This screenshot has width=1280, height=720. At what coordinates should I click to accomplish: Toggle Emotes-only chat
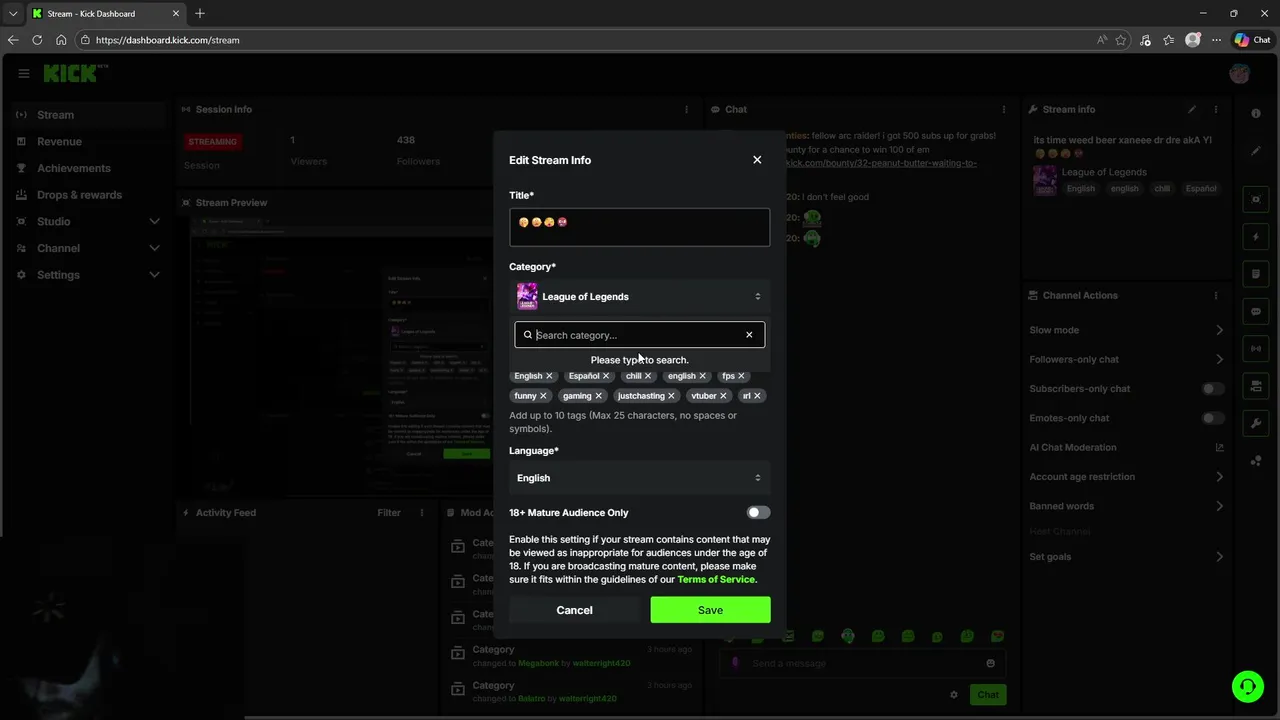1212,418
